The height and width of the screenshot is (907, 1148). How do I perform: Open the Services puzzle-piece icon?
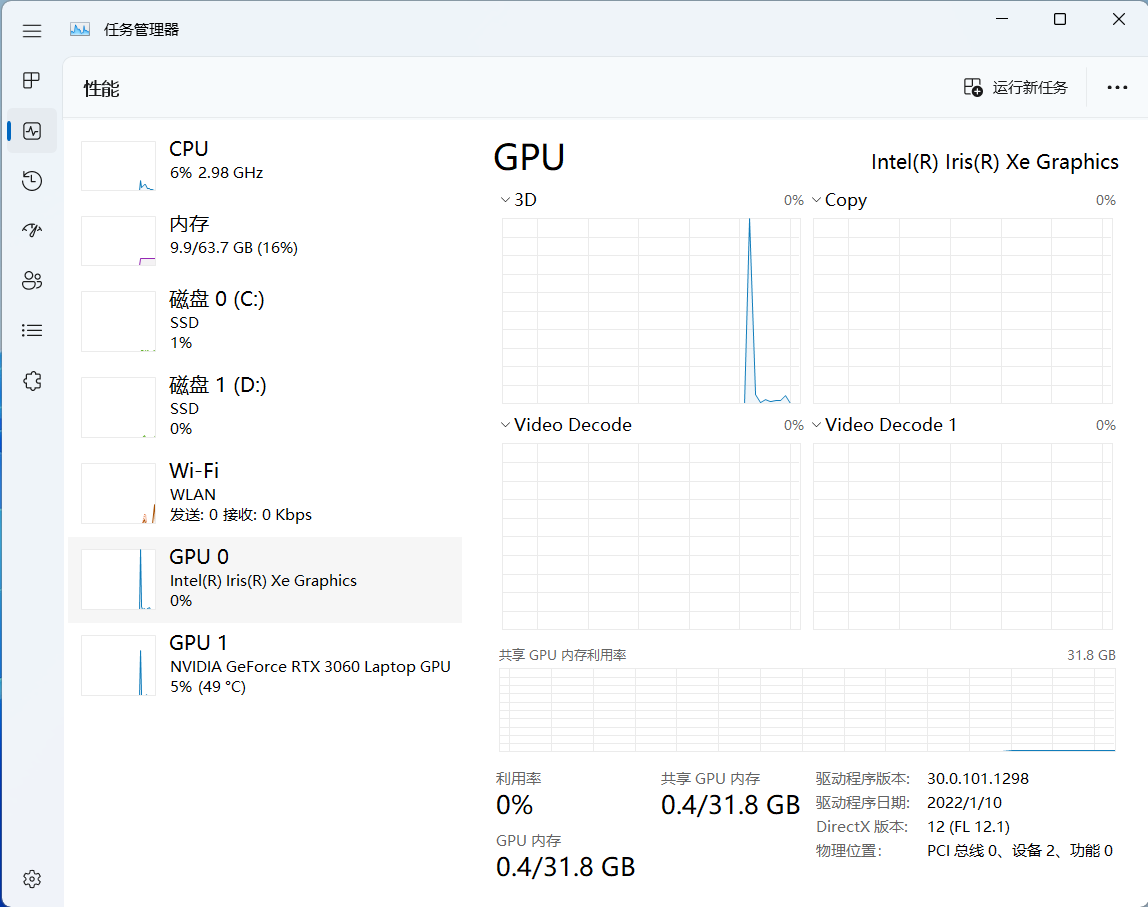click(x=32, y=381)
